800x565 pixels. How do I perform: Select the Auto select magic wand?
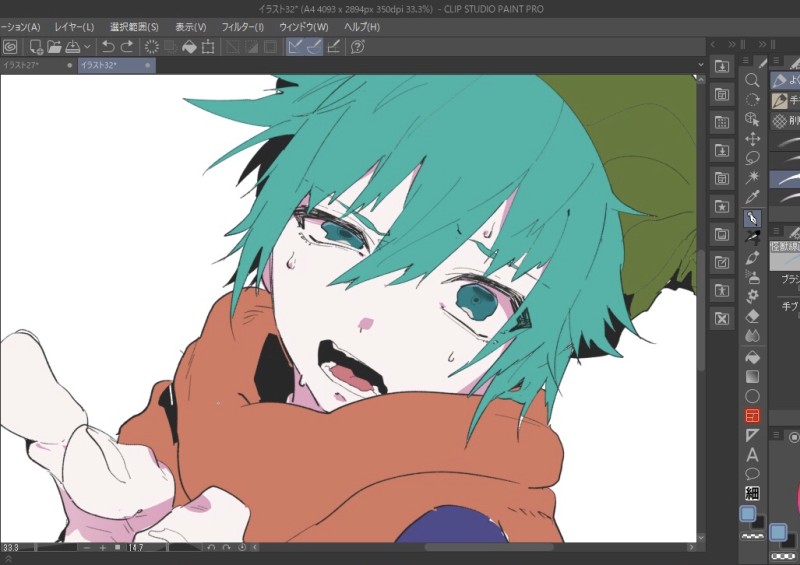point(752,177)
